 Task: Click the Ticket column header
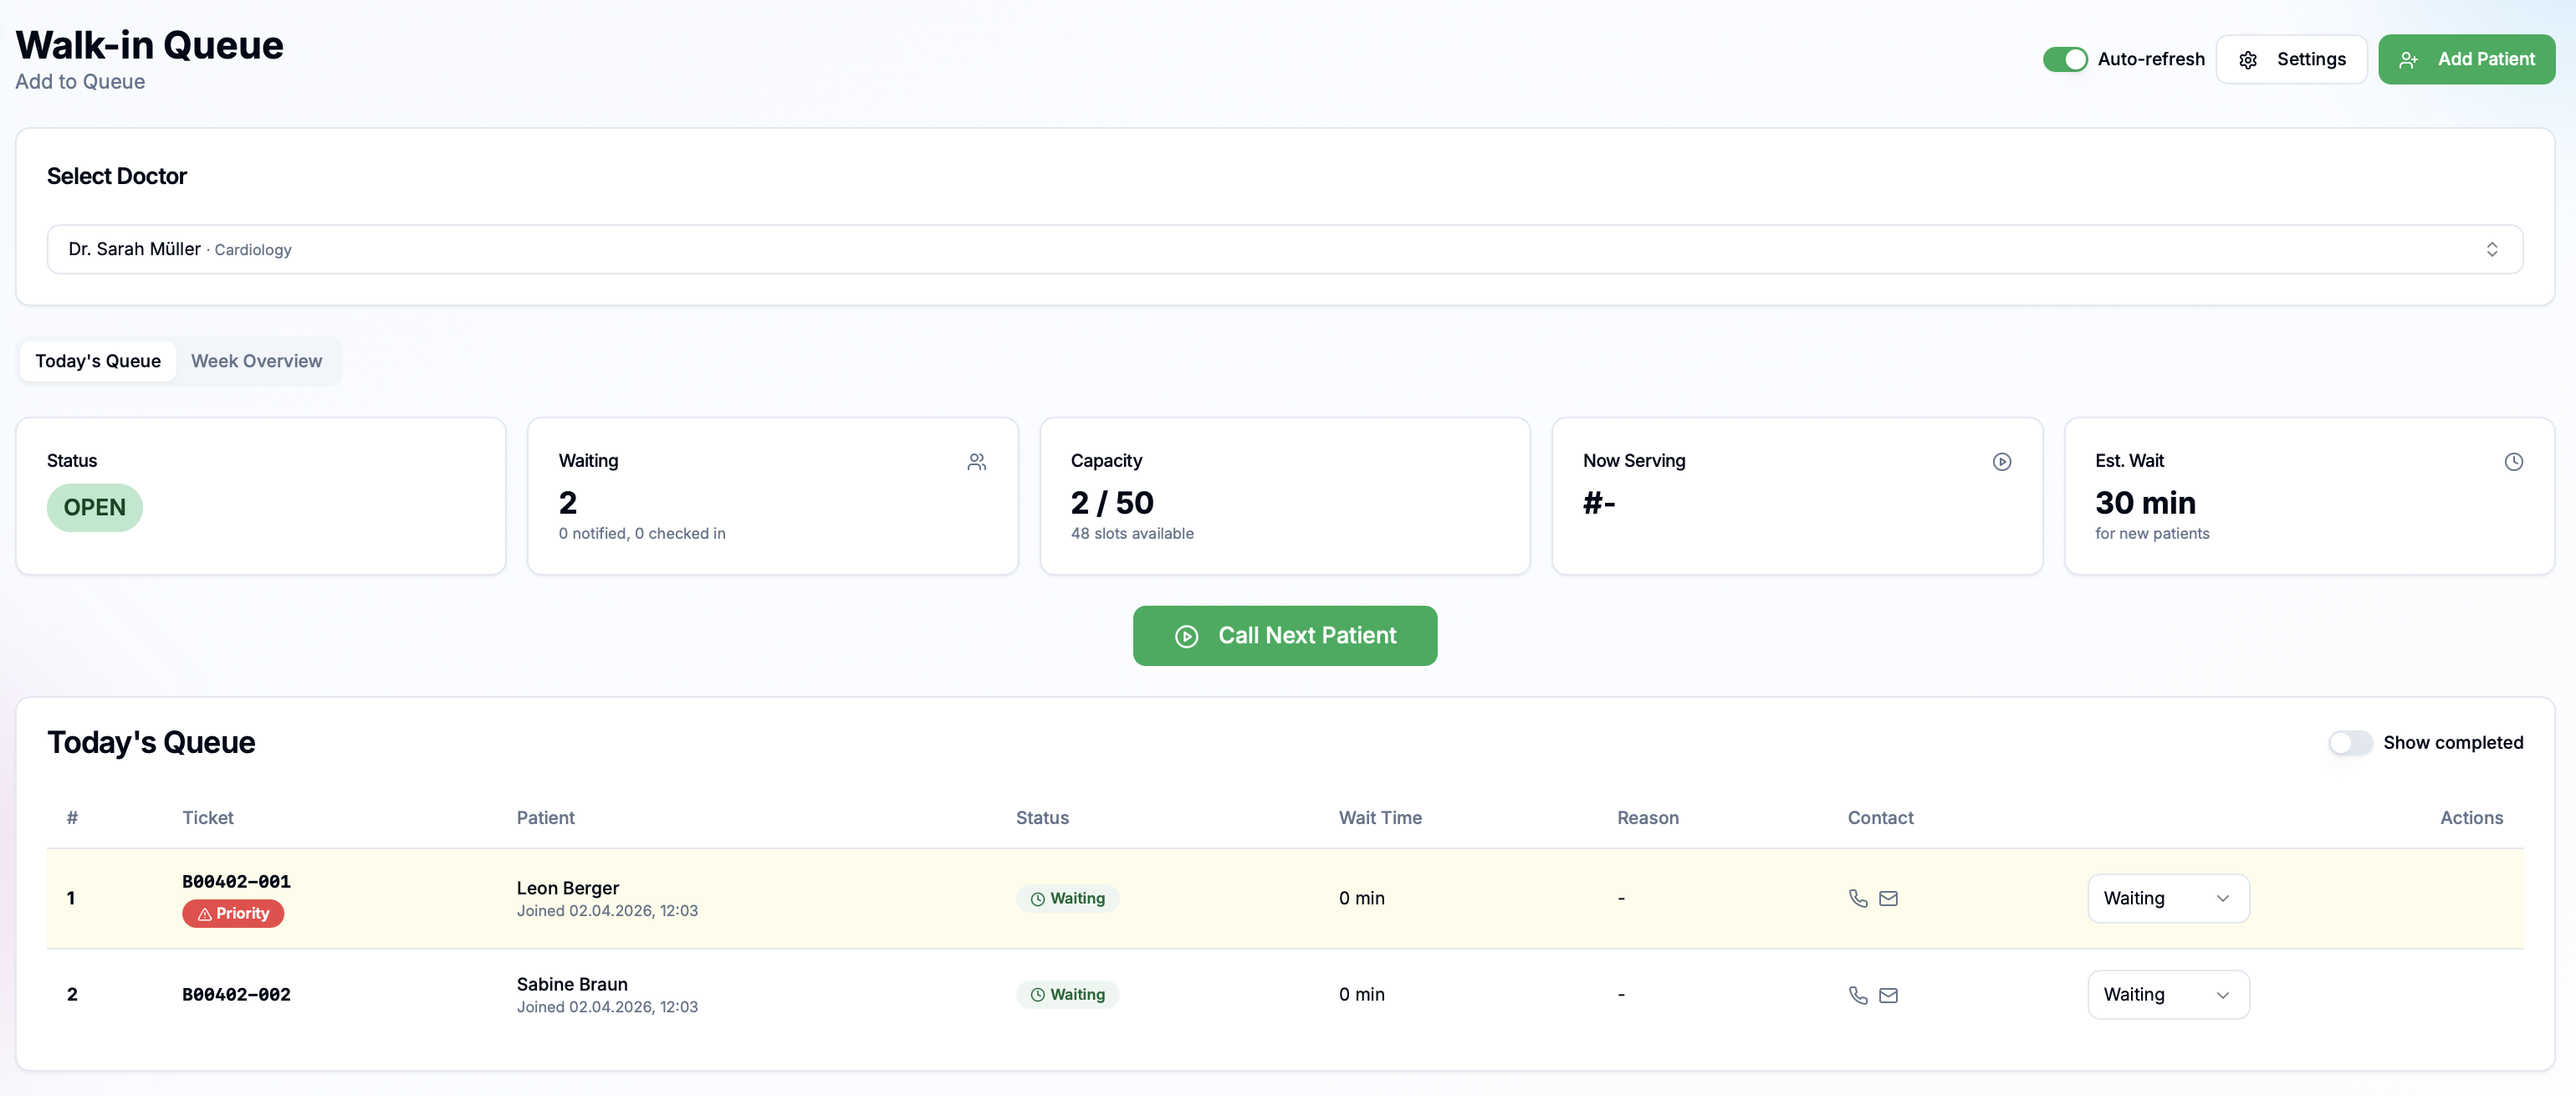[207, 817]
